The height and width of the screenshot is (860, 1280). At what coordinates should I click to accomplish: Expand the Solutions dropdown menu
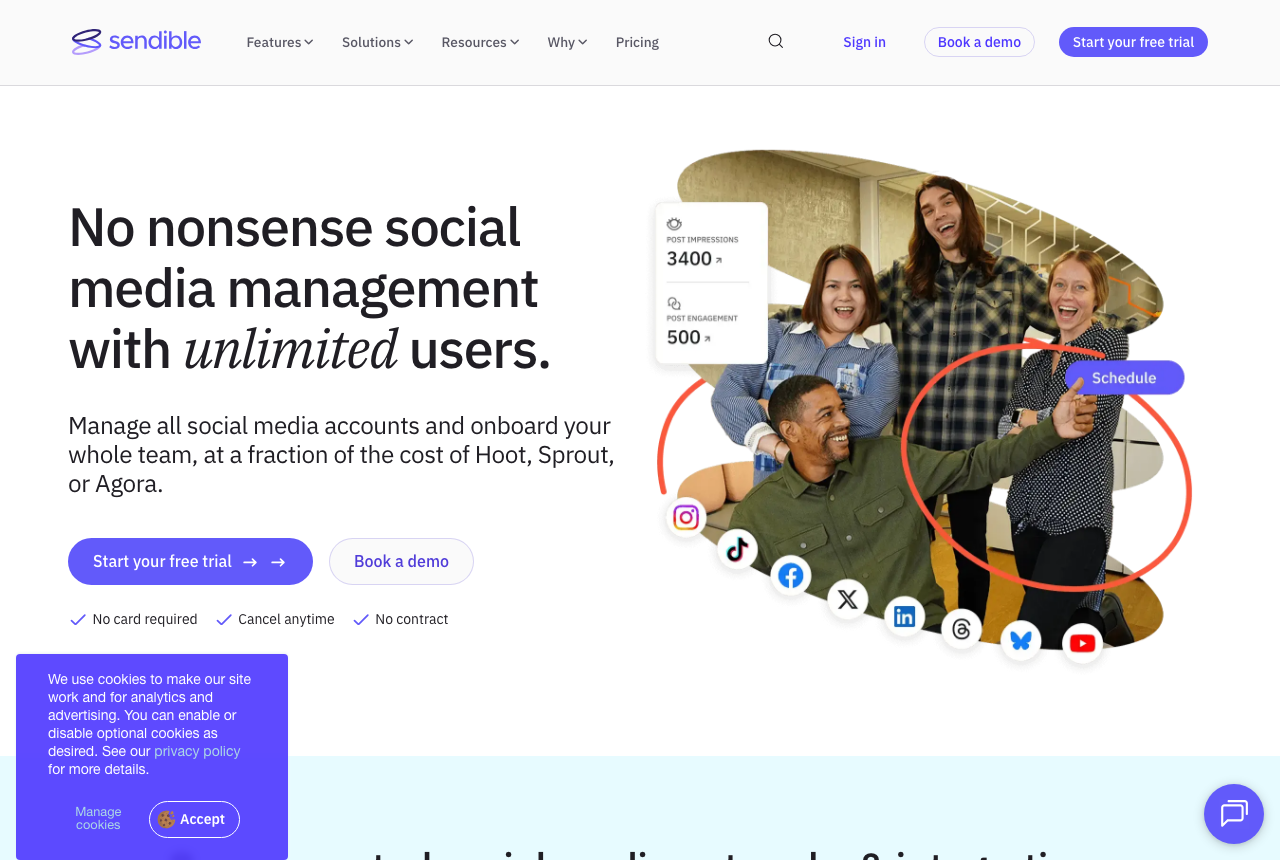coord(377,42)
